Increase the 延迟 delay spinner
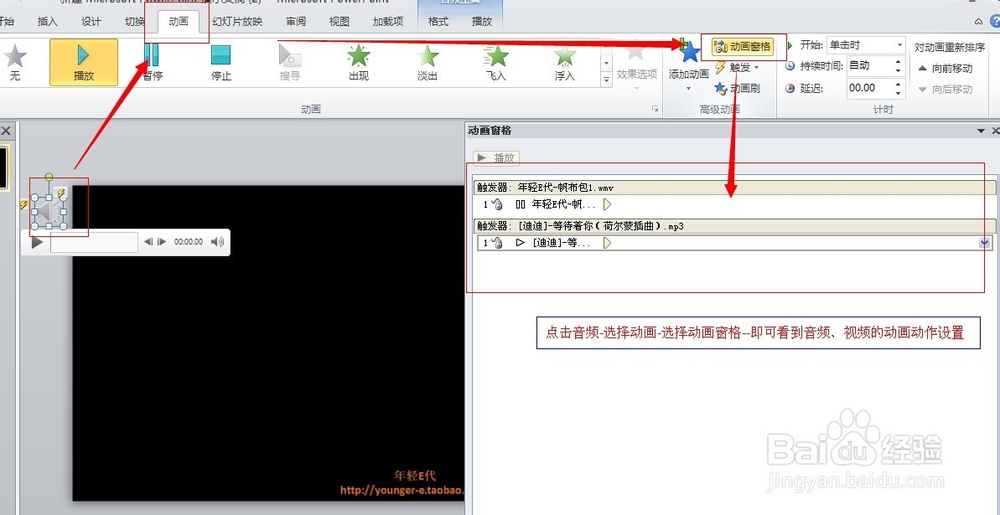The image size is (1000, 515). point(898,84)
